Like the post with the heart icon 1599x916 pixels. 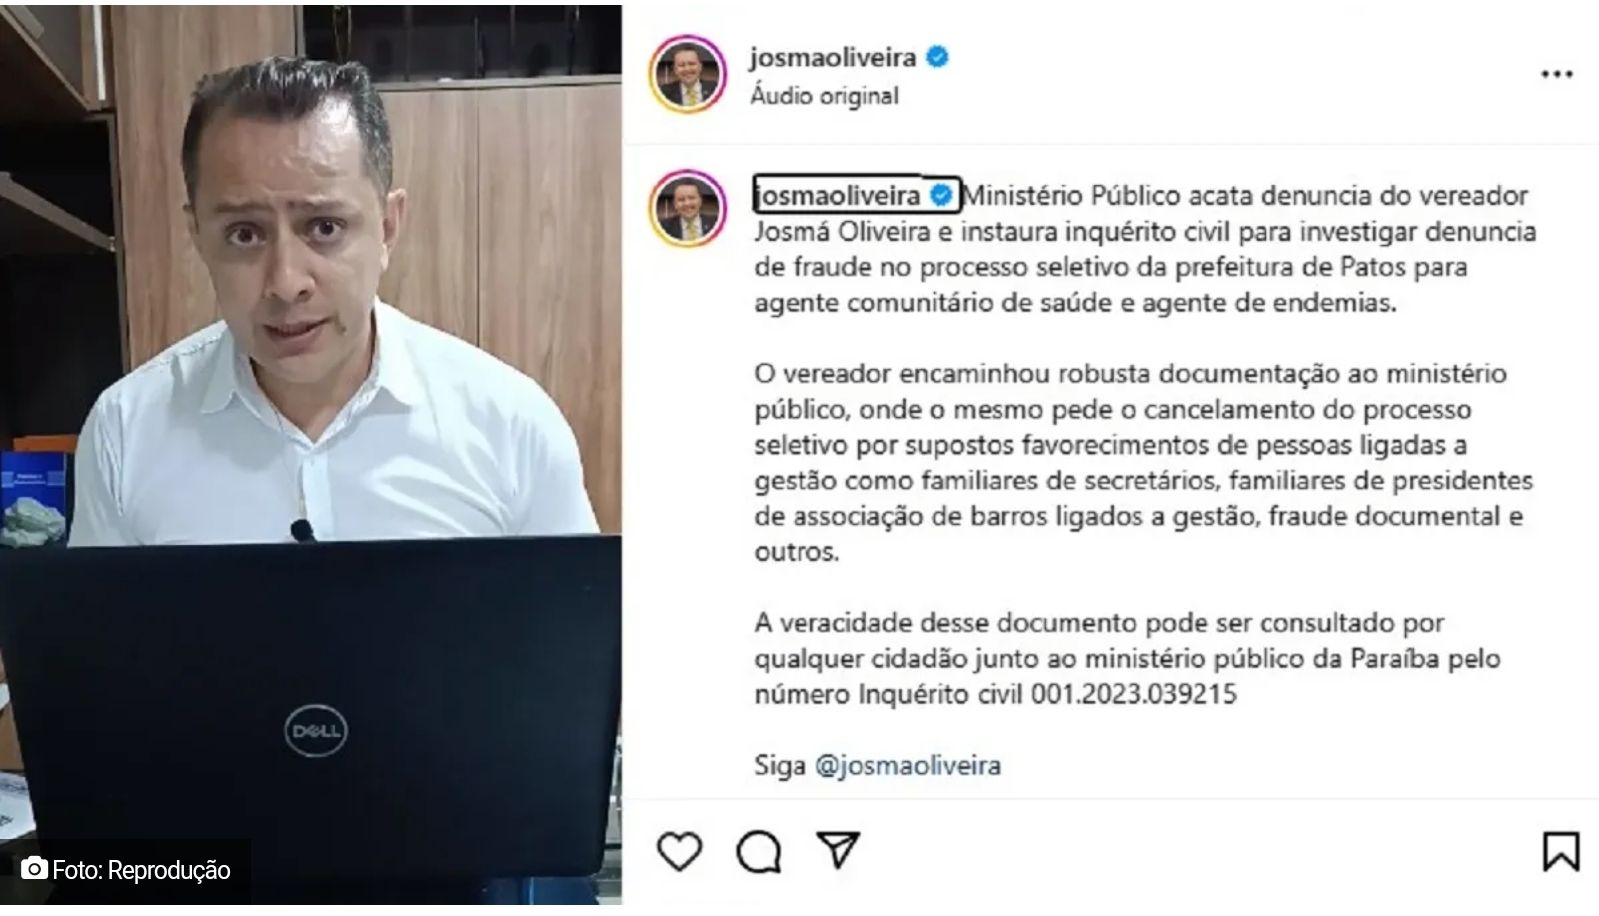click(x=679, y=852)
